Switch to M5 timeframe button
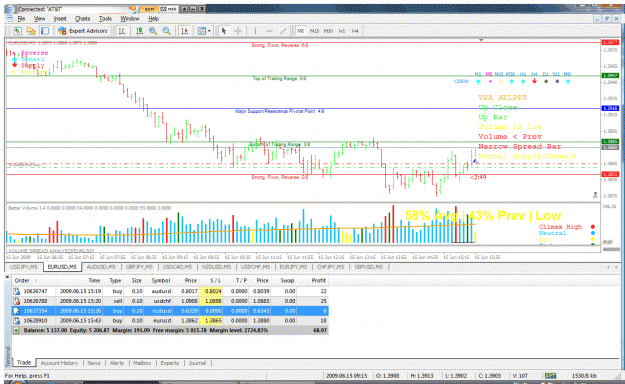625x384 pixels. coord(301,31)
